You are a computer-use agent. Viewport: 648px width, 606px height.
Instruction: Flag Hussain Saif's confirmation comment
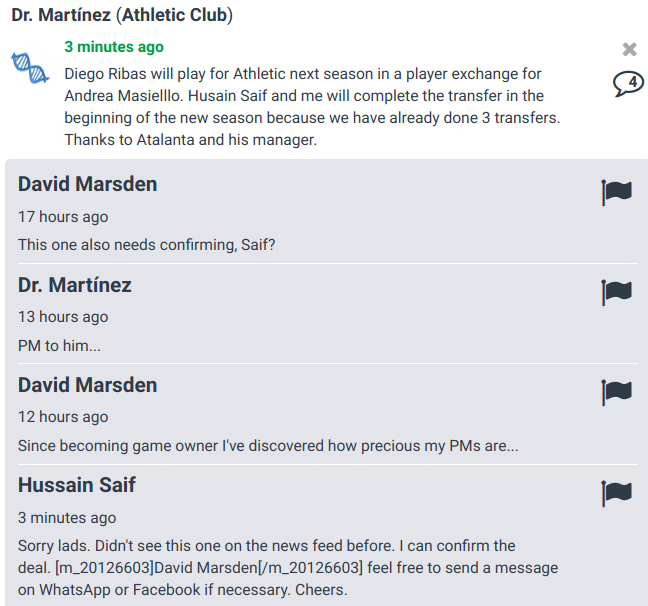[616, 492]
